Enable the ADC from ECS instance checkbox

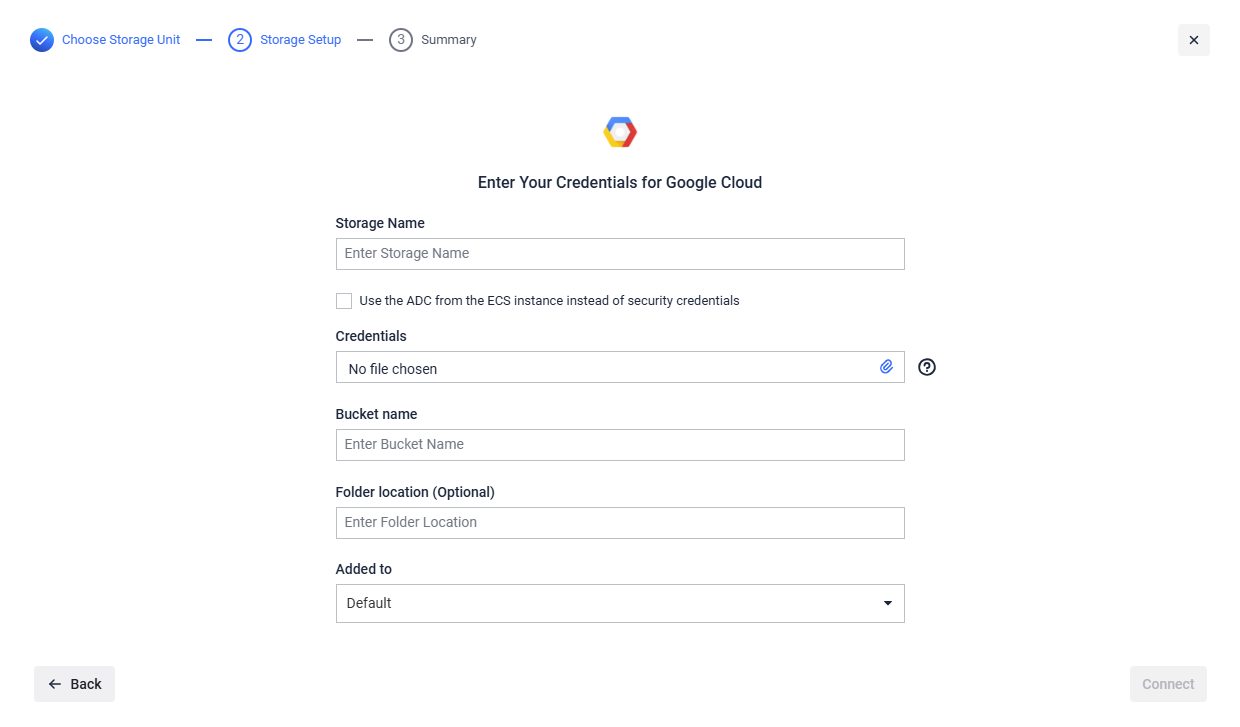point(344,301)
